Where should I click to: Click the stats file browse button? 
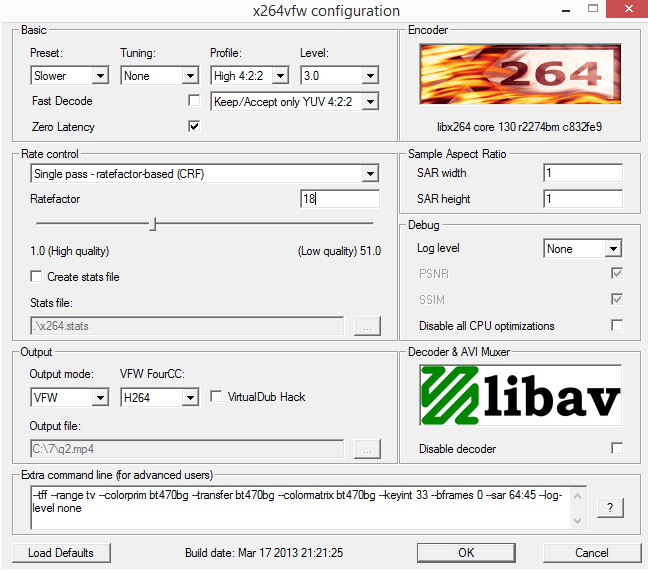[367, 326]
